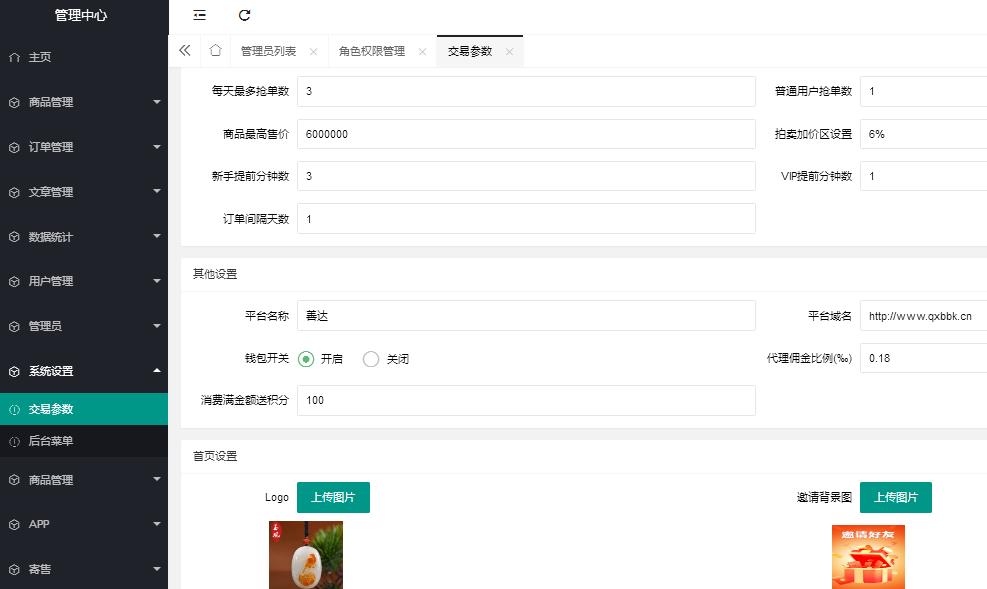Click the 邀请背景图 上传图片 button
Screen dimensions: 987x589
pos(895,497)
